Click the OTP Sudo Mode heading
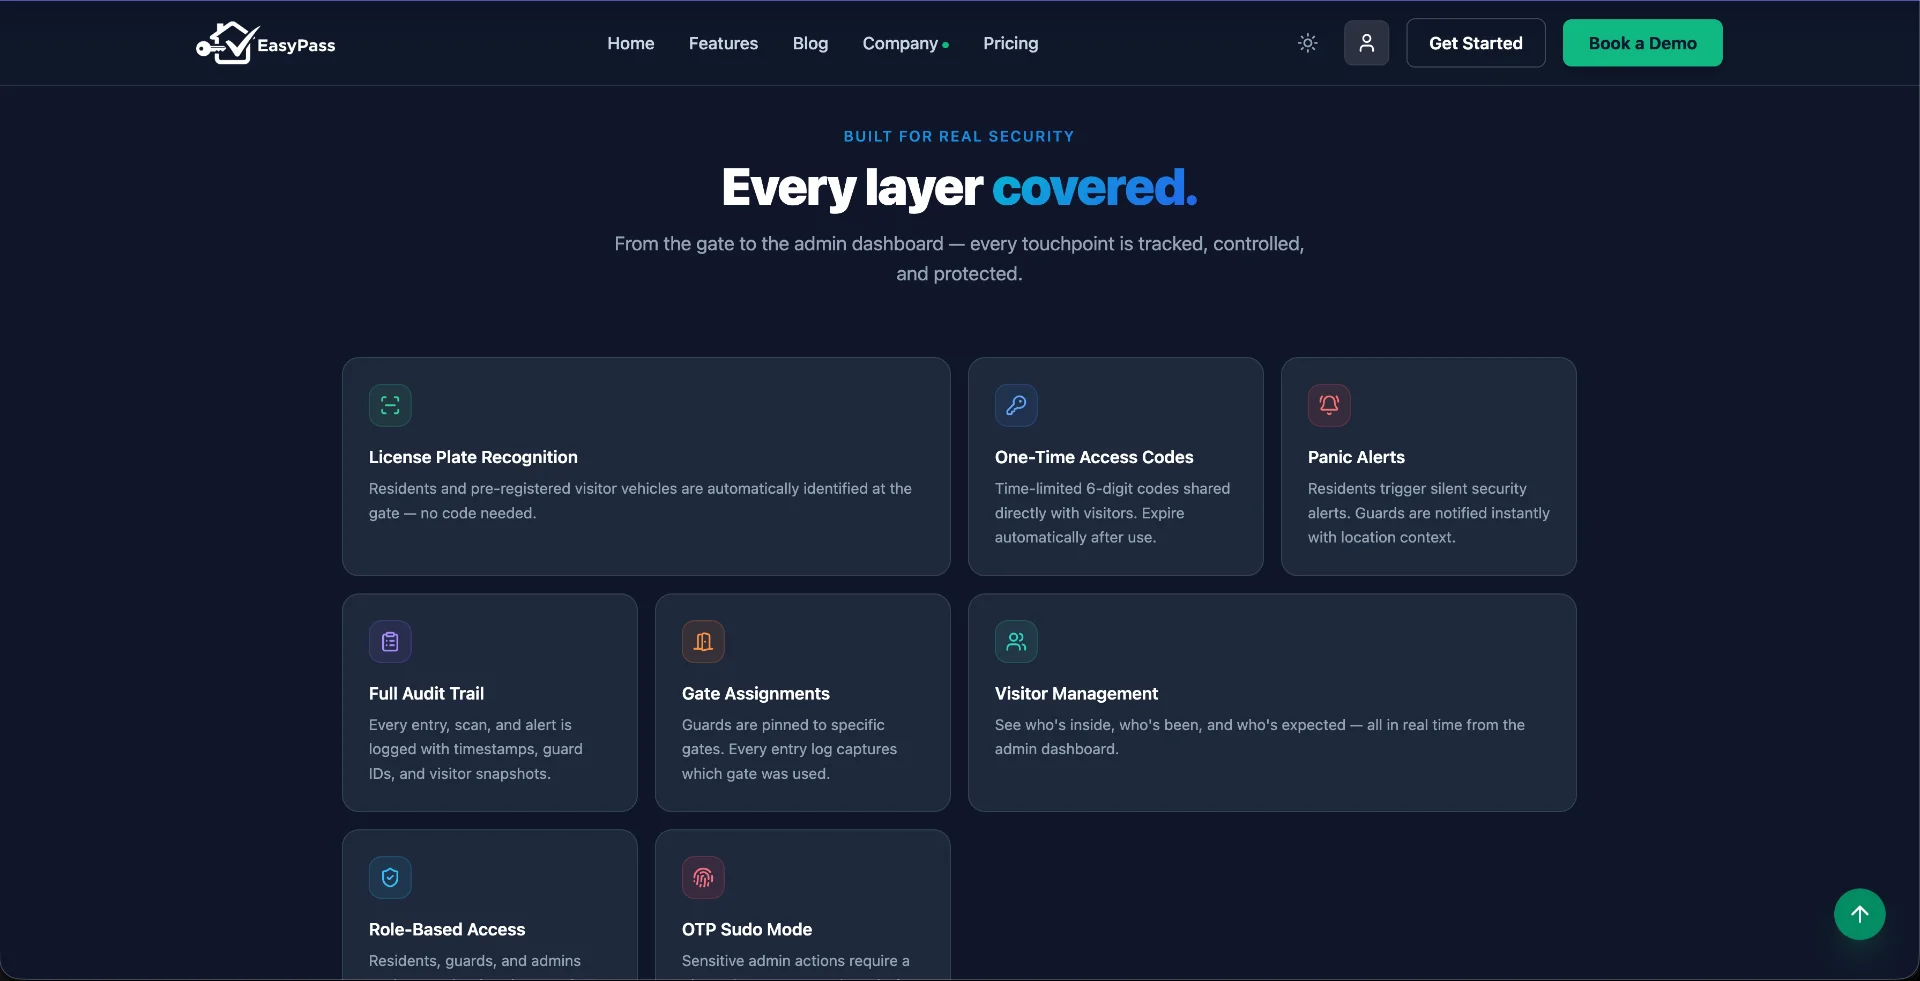This screenshot has height=981, width=1920. pyautogui.click(x=747, y=929)
